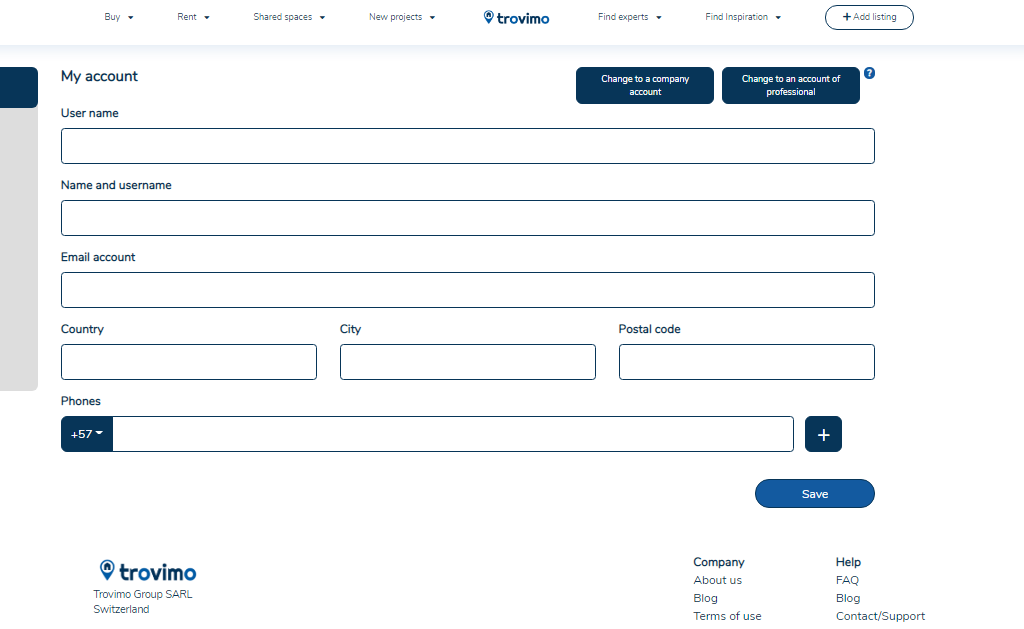Click the trovimo logo in footer
Viewport: 1024px width, 629px height.
pyautogui.click(x=148, y=571)
